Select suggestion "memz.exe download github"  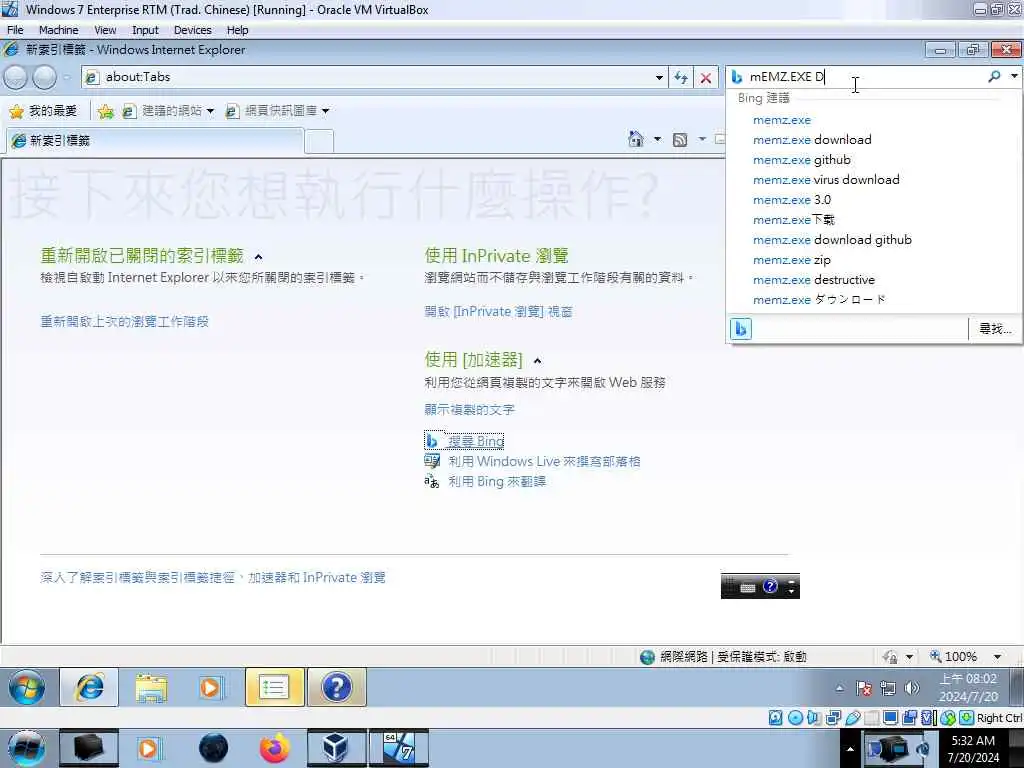tap(832, 240)
